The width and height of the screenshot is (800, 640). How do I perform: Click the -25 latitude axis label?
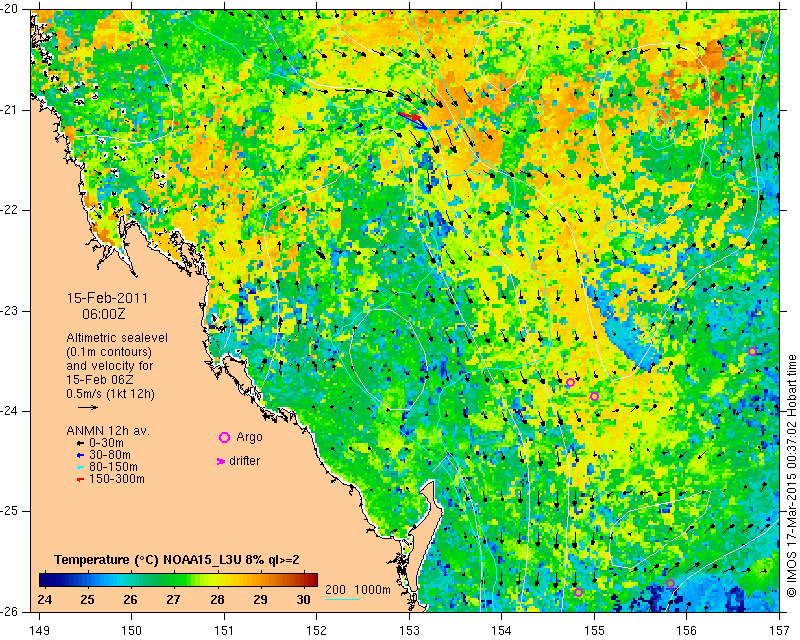tap(10, 511)
